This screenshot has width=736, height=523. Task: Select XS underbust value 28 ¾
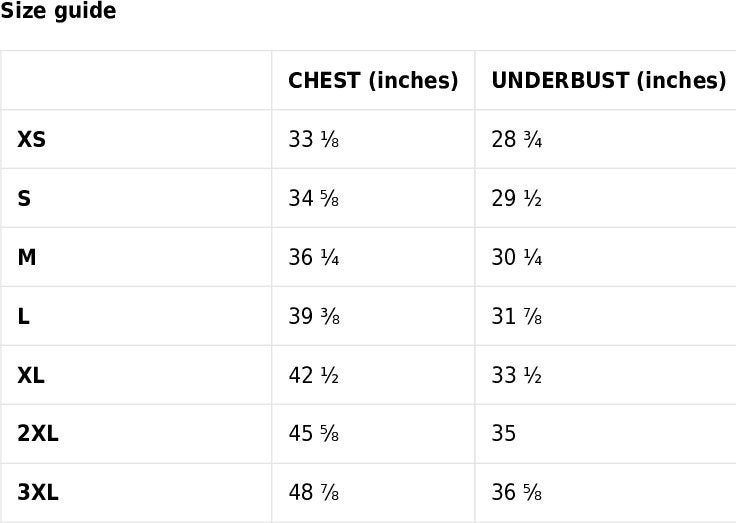(517, 139)
